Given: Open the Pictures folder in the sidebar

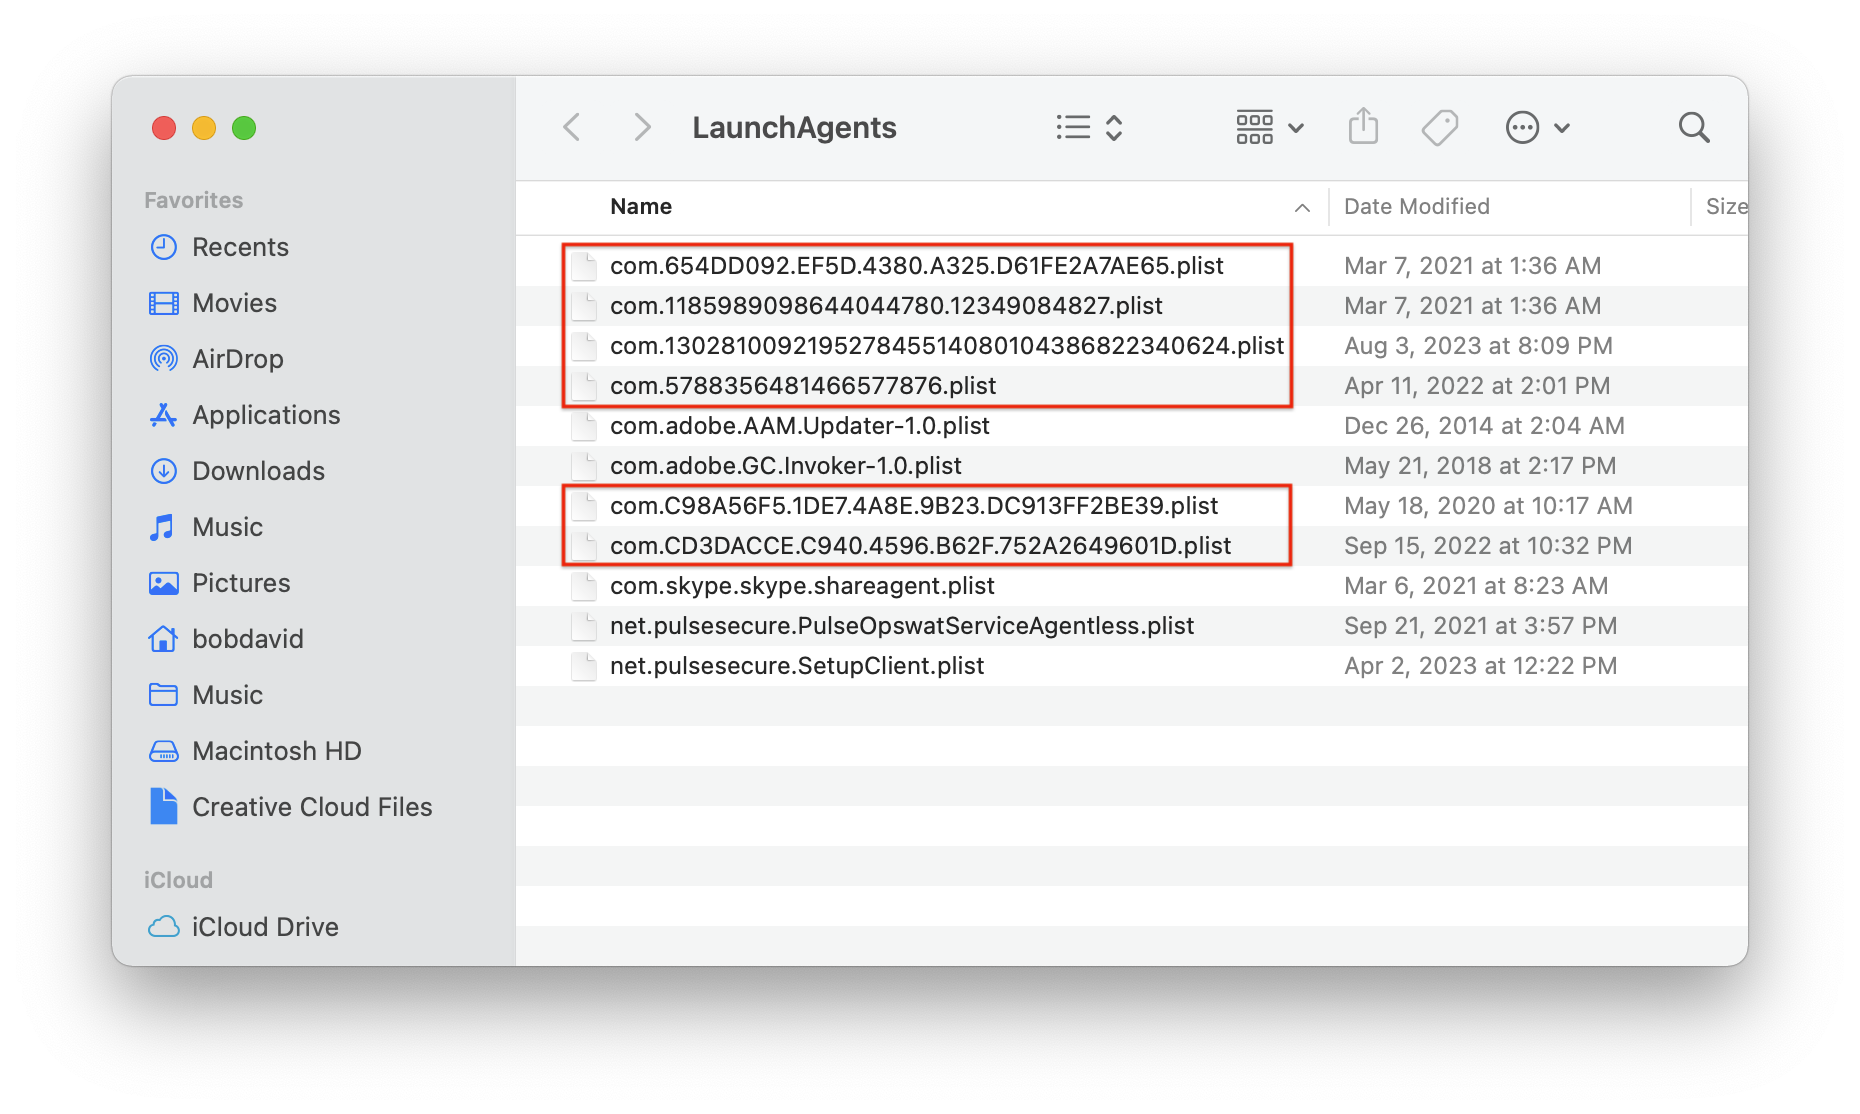Looking at the screenshot, I should coord(241,582).
